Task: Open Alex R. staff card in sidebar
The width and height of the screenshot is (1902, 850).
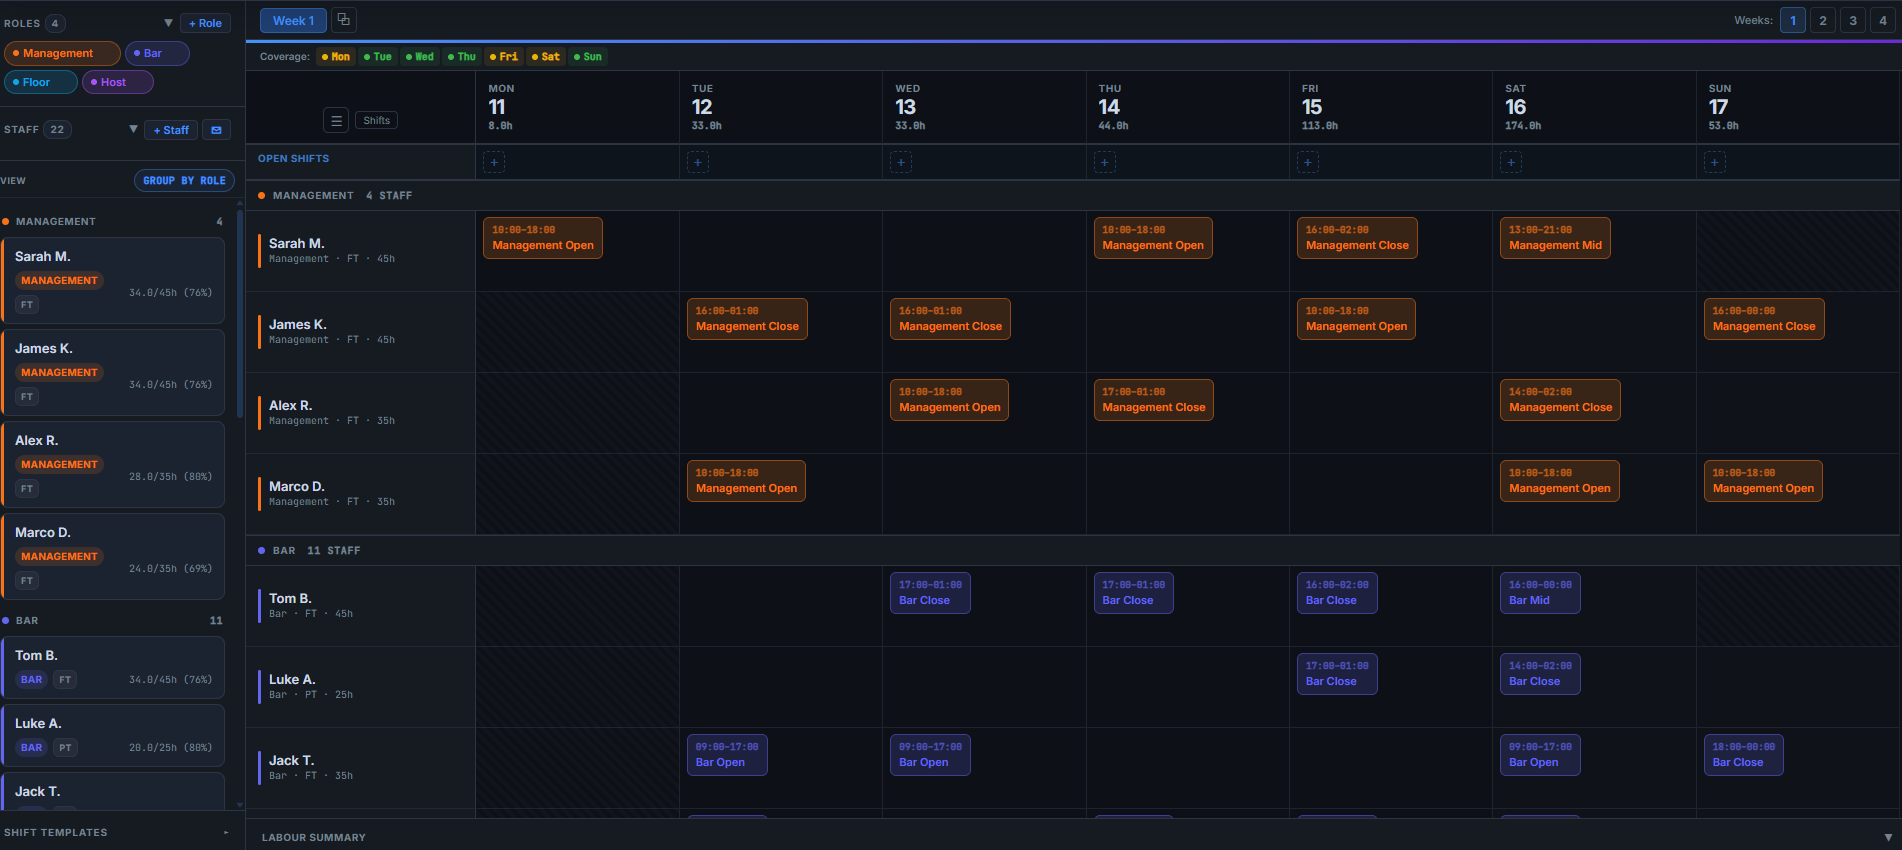Action: [113, 464]
